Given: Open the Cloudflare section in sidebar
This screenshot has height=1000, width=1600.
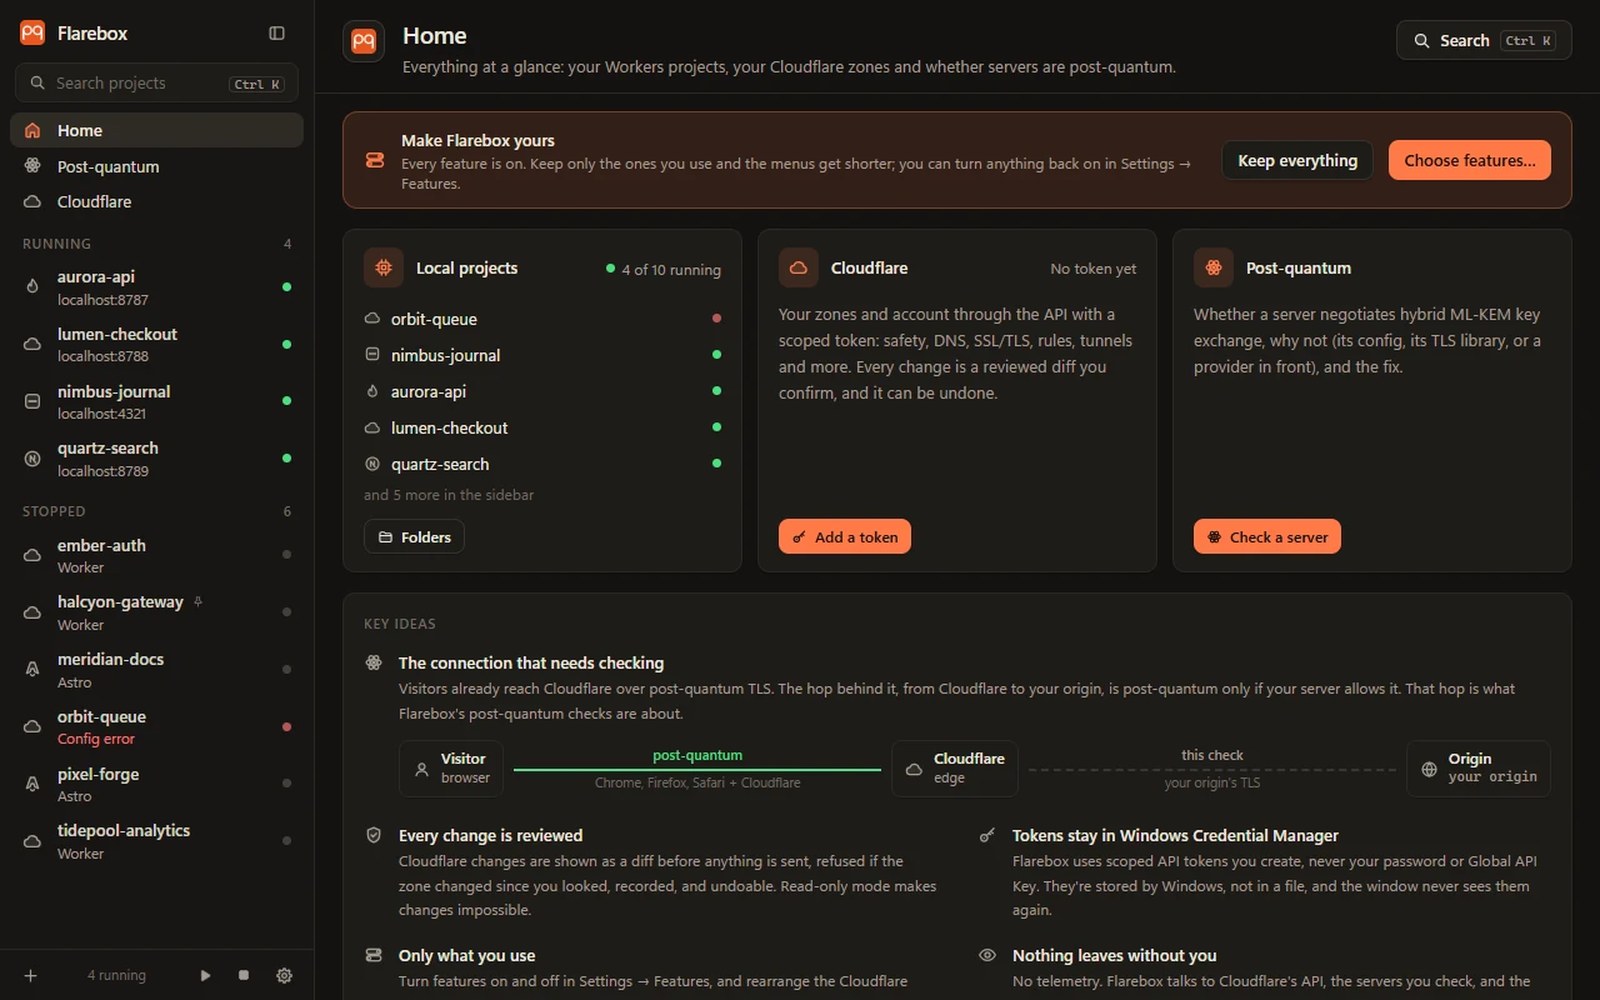Looking at the screenshot, I should (157, 201).
